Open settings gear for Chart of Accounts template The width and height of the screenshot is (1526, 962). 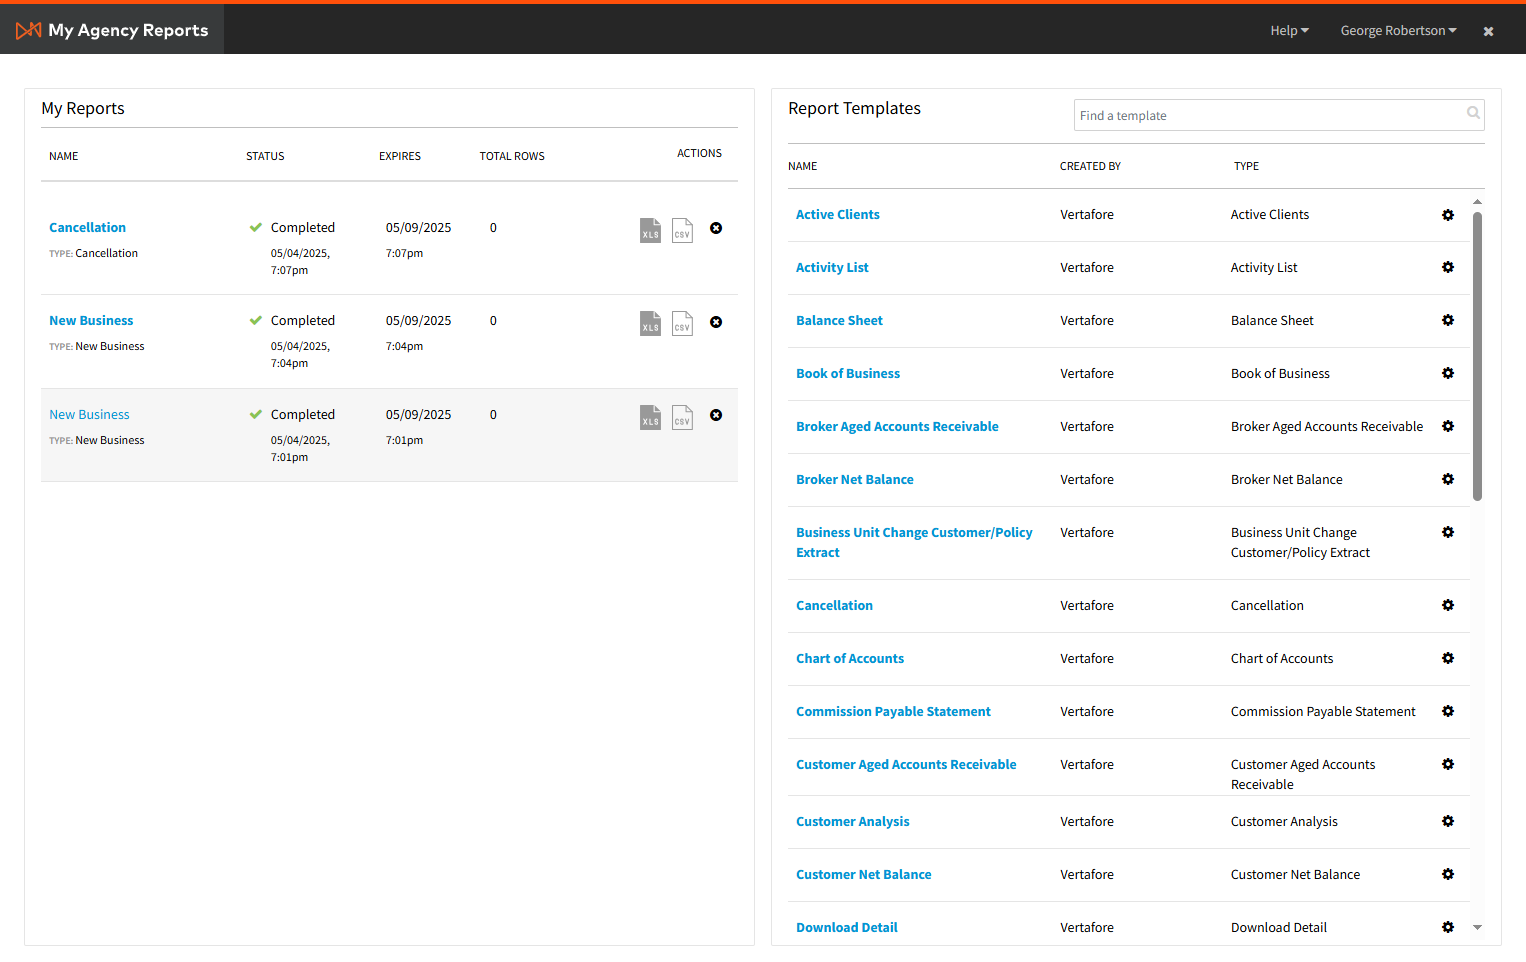coord(1448,658)
